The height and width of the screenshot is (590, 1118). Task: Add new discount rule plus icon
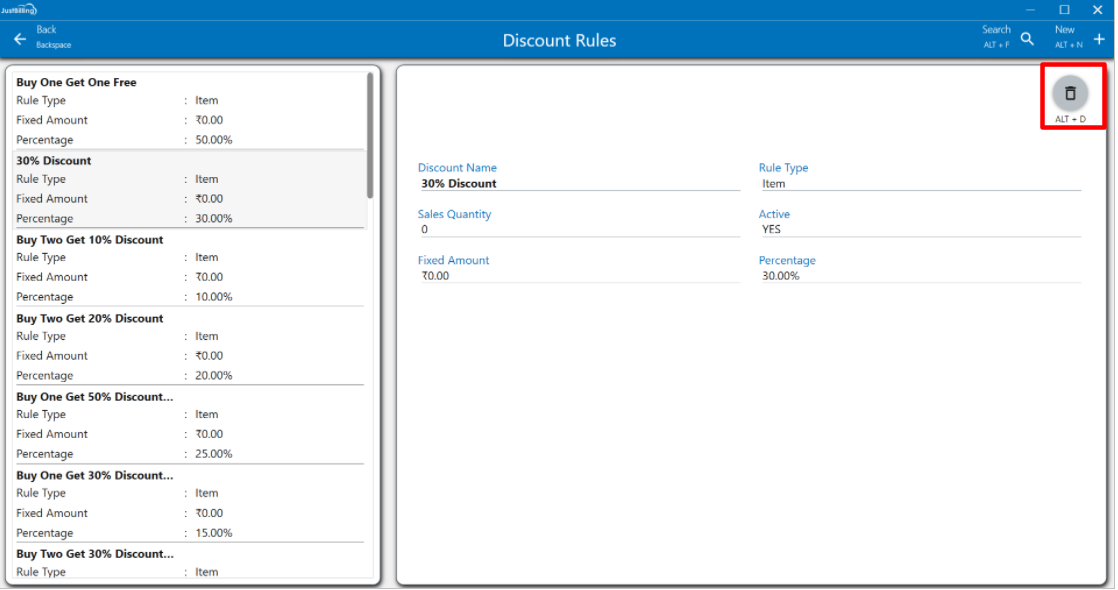point(1099,39)
